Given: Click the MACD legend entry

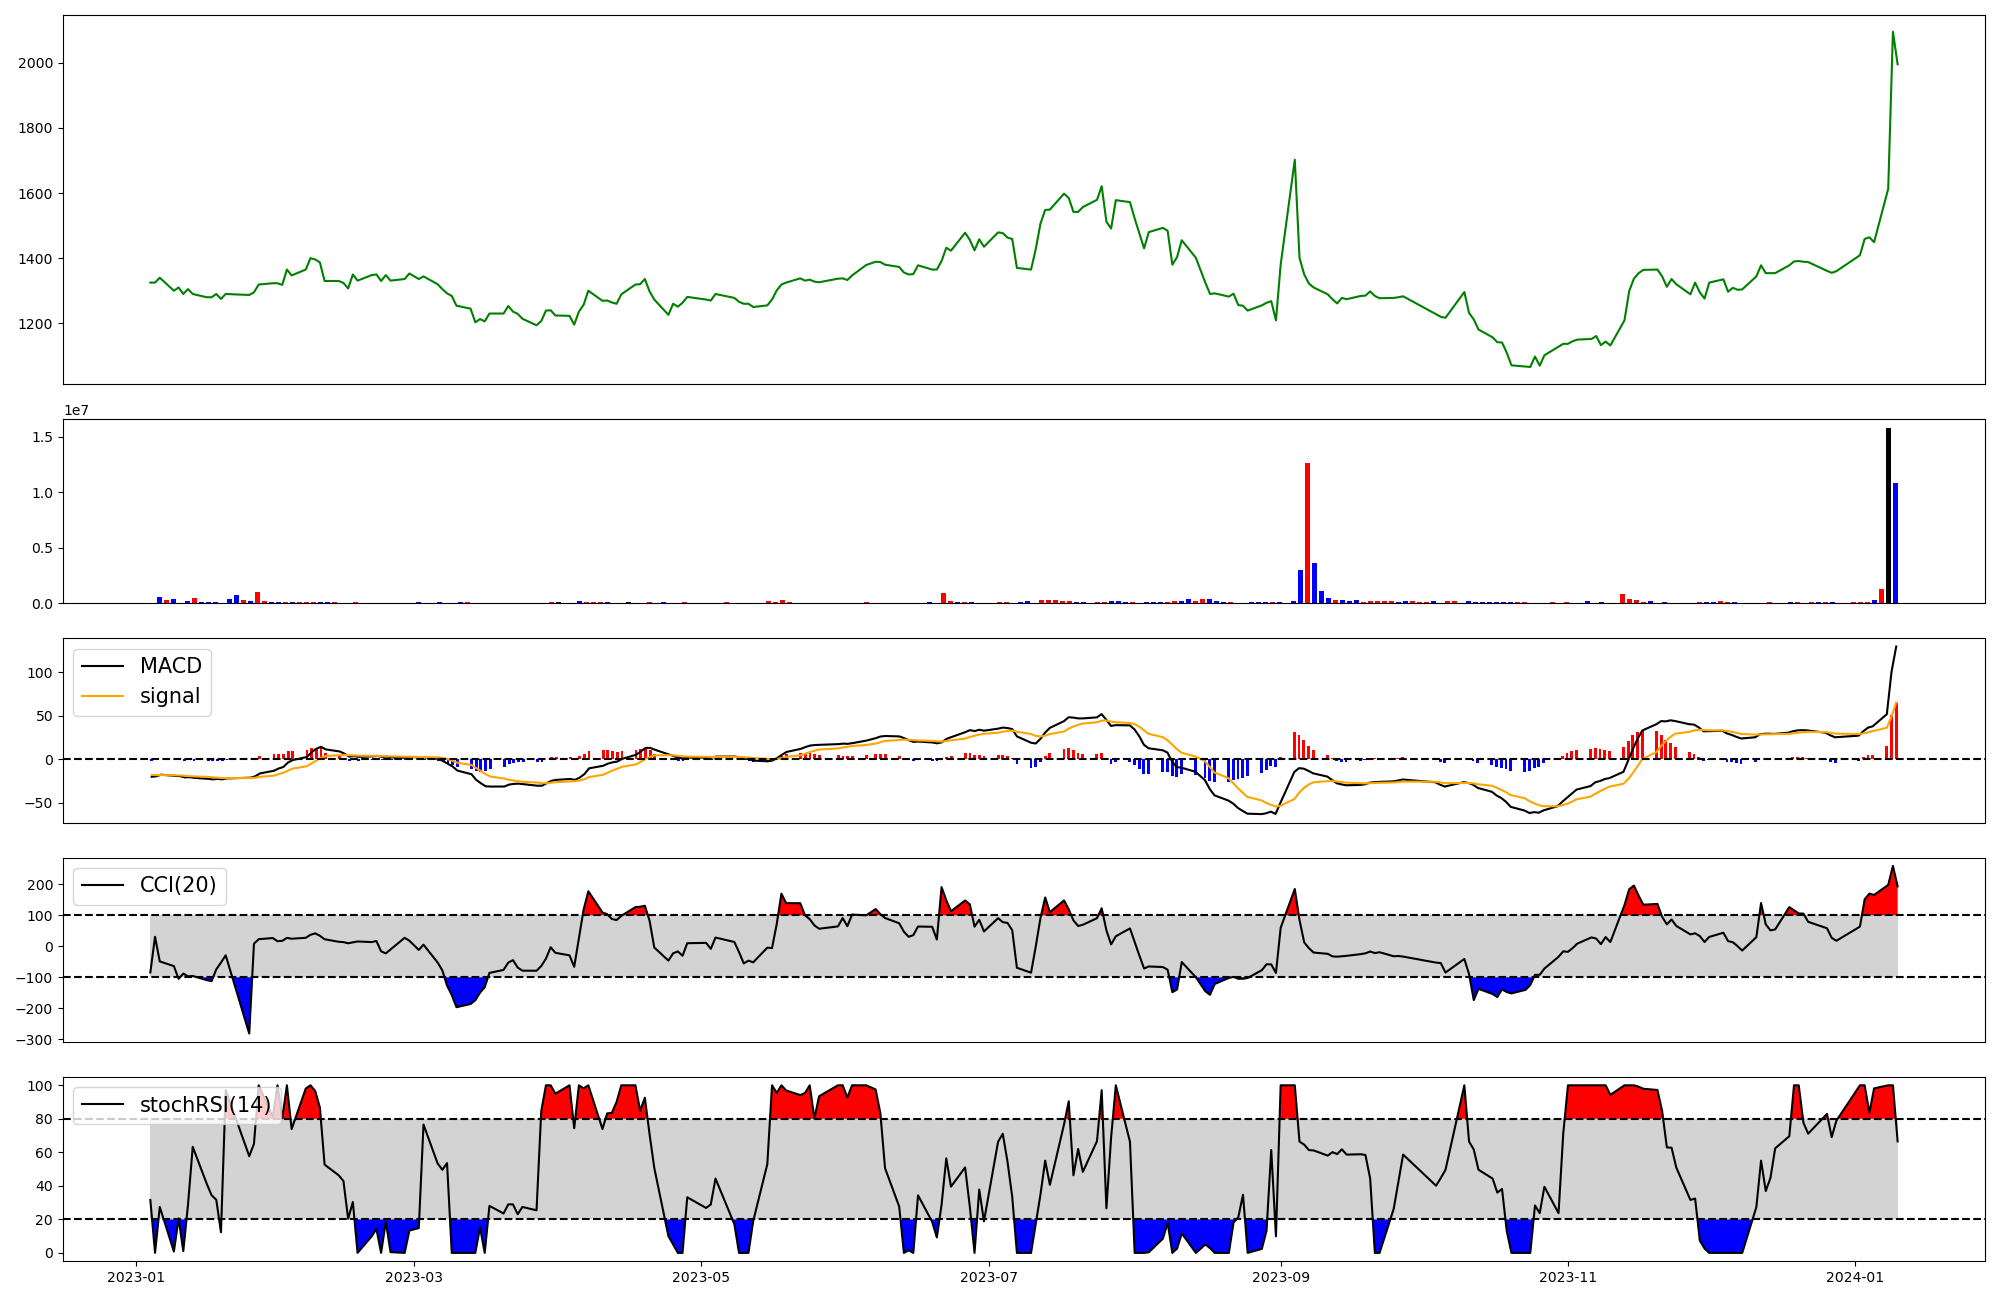Looking at the screenshot, I should [170, 666].
